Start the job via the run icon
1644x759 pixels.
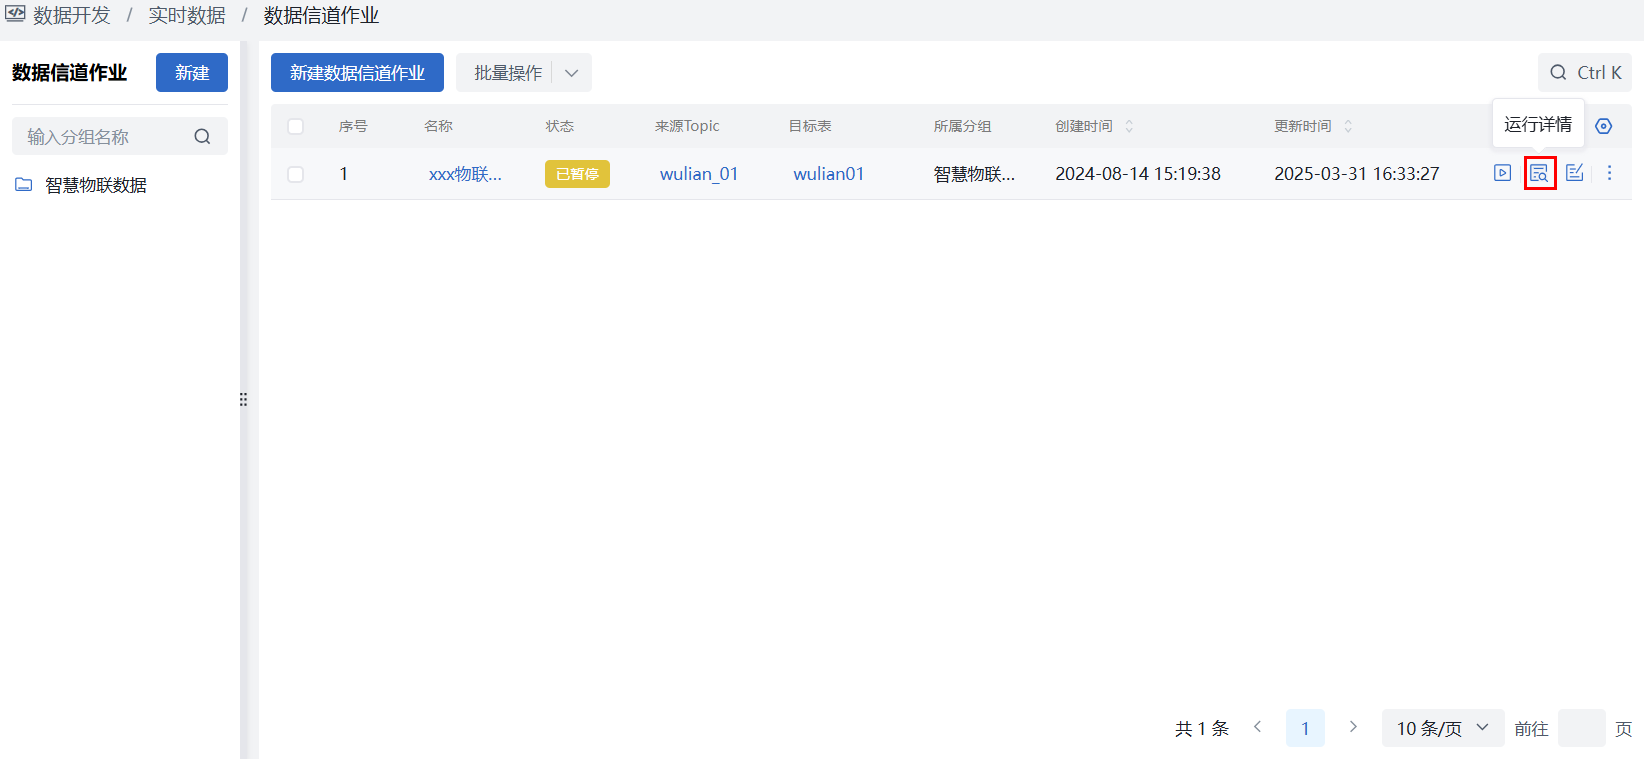1502,173
